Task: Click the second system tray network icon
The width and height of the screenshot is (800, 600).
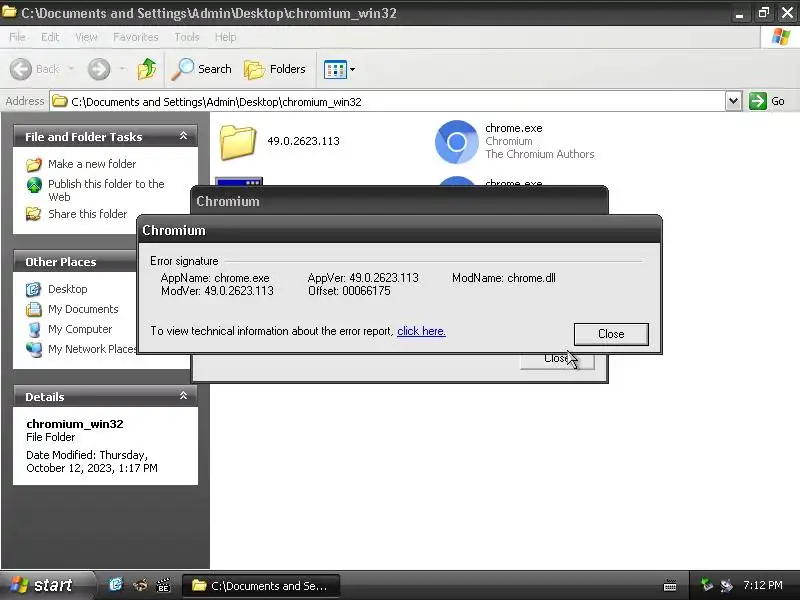Action: pos(727,585)
